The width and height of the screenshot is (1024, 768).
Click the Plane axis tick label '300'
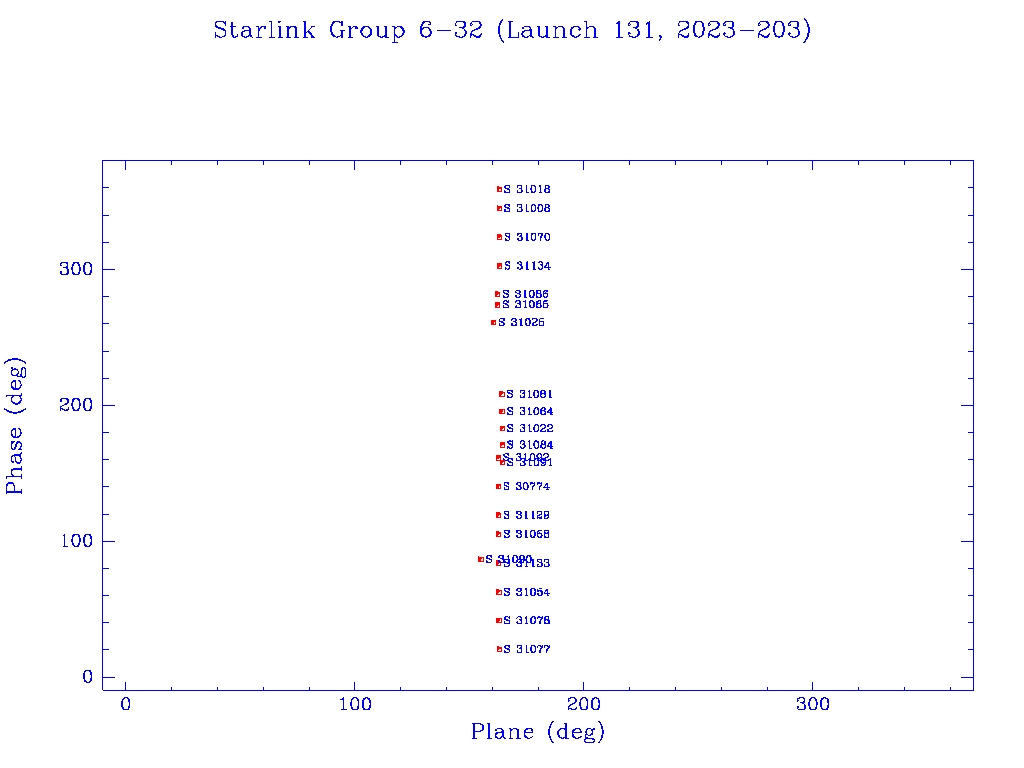(813, 705)
